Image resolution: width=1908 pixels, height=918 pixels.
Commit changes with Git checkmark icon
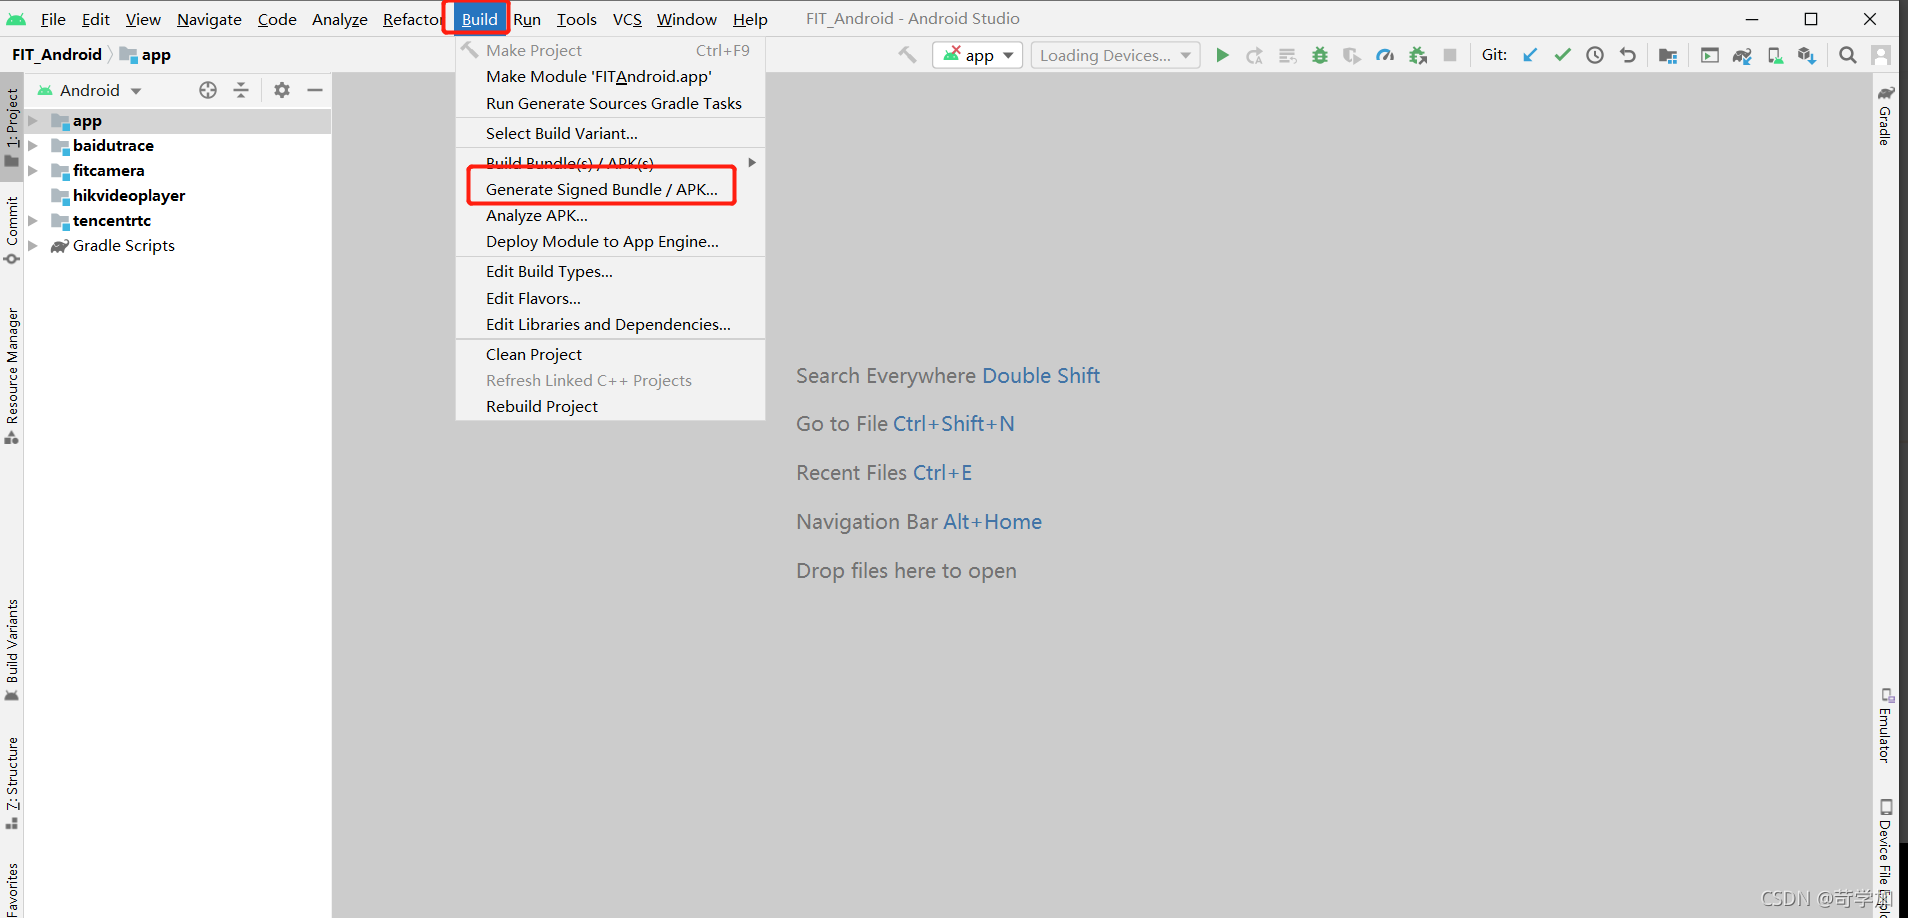(x=1562, y=55)
